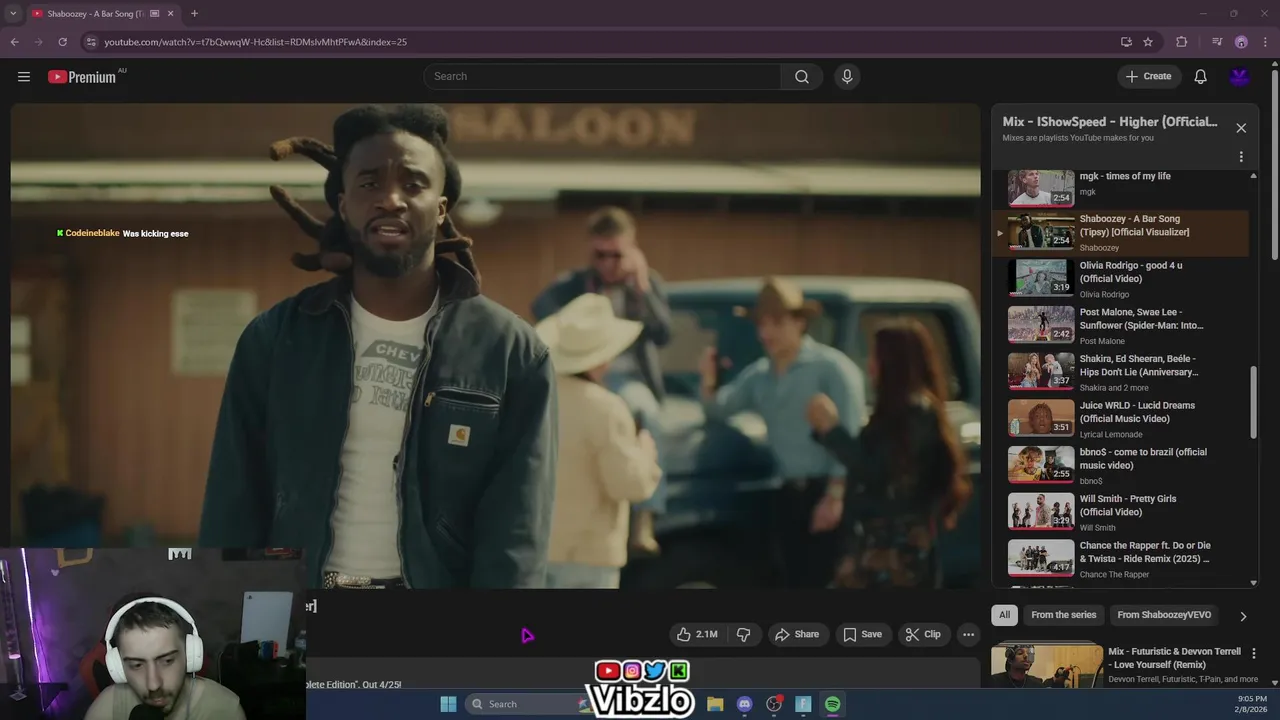Go back in the browser

point(14,42)
